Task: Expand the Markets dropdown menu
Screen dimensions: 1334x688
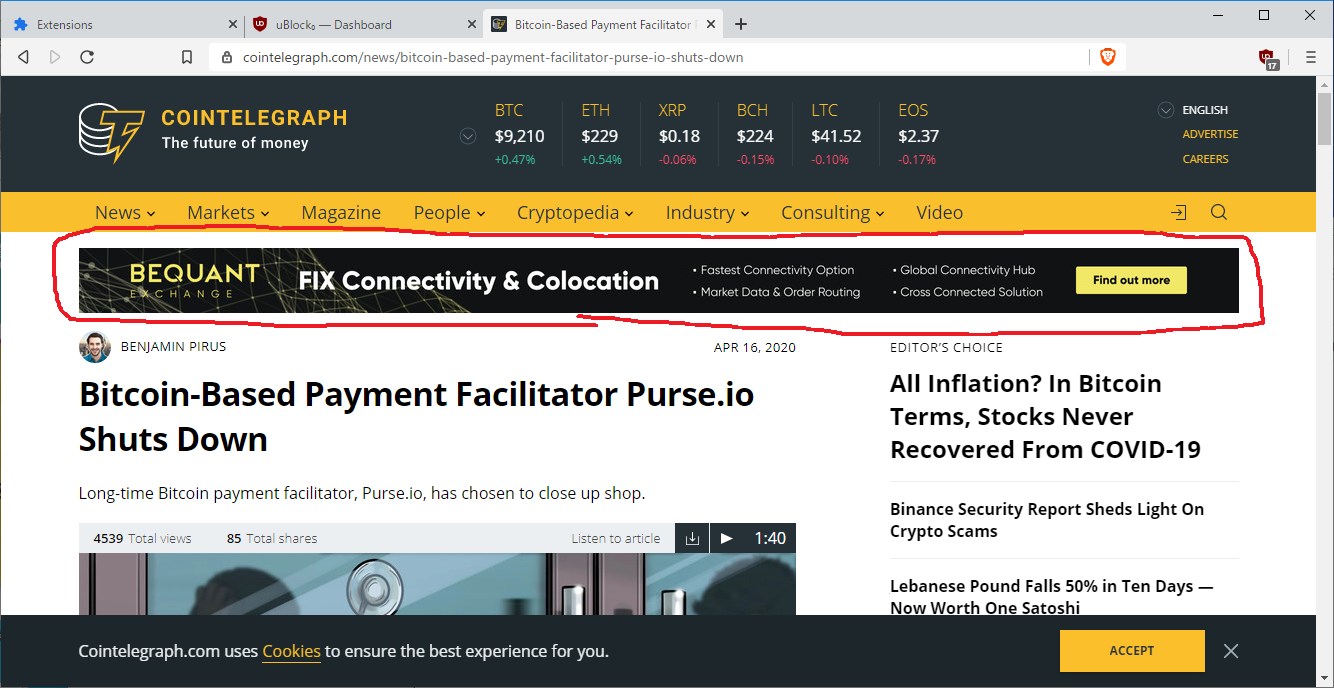Action: coord(228,212)
